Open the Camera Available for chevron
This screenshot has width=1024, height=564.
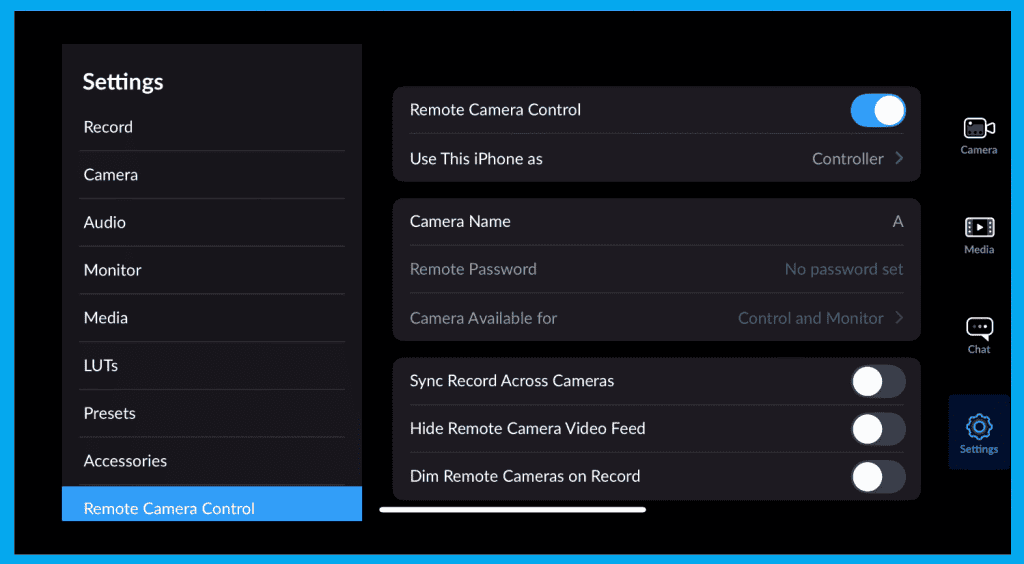click(899, 318)
